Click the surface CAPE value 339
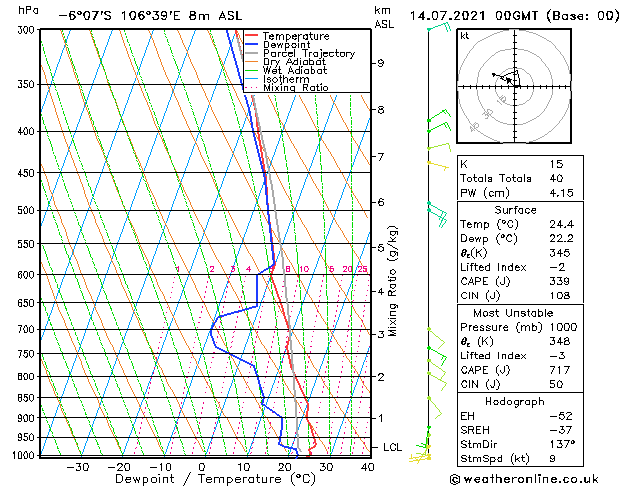 (560, 281)
